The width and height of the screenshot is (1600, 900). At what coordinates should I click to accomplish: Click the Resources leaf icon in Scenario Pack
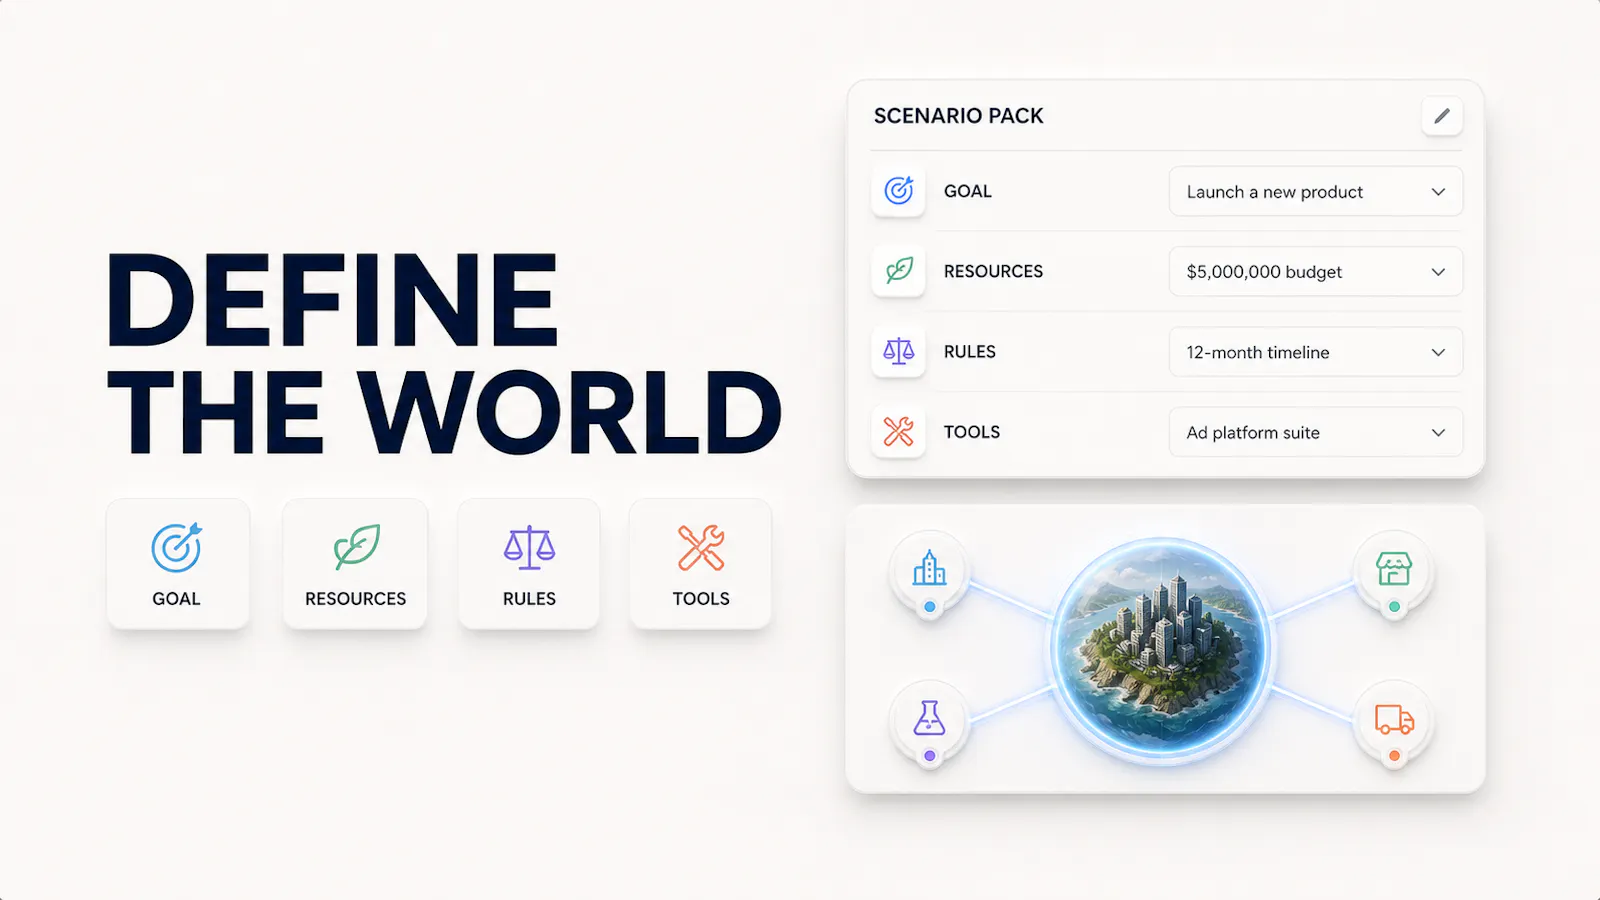pyautogui.click(x=898, y=270)
